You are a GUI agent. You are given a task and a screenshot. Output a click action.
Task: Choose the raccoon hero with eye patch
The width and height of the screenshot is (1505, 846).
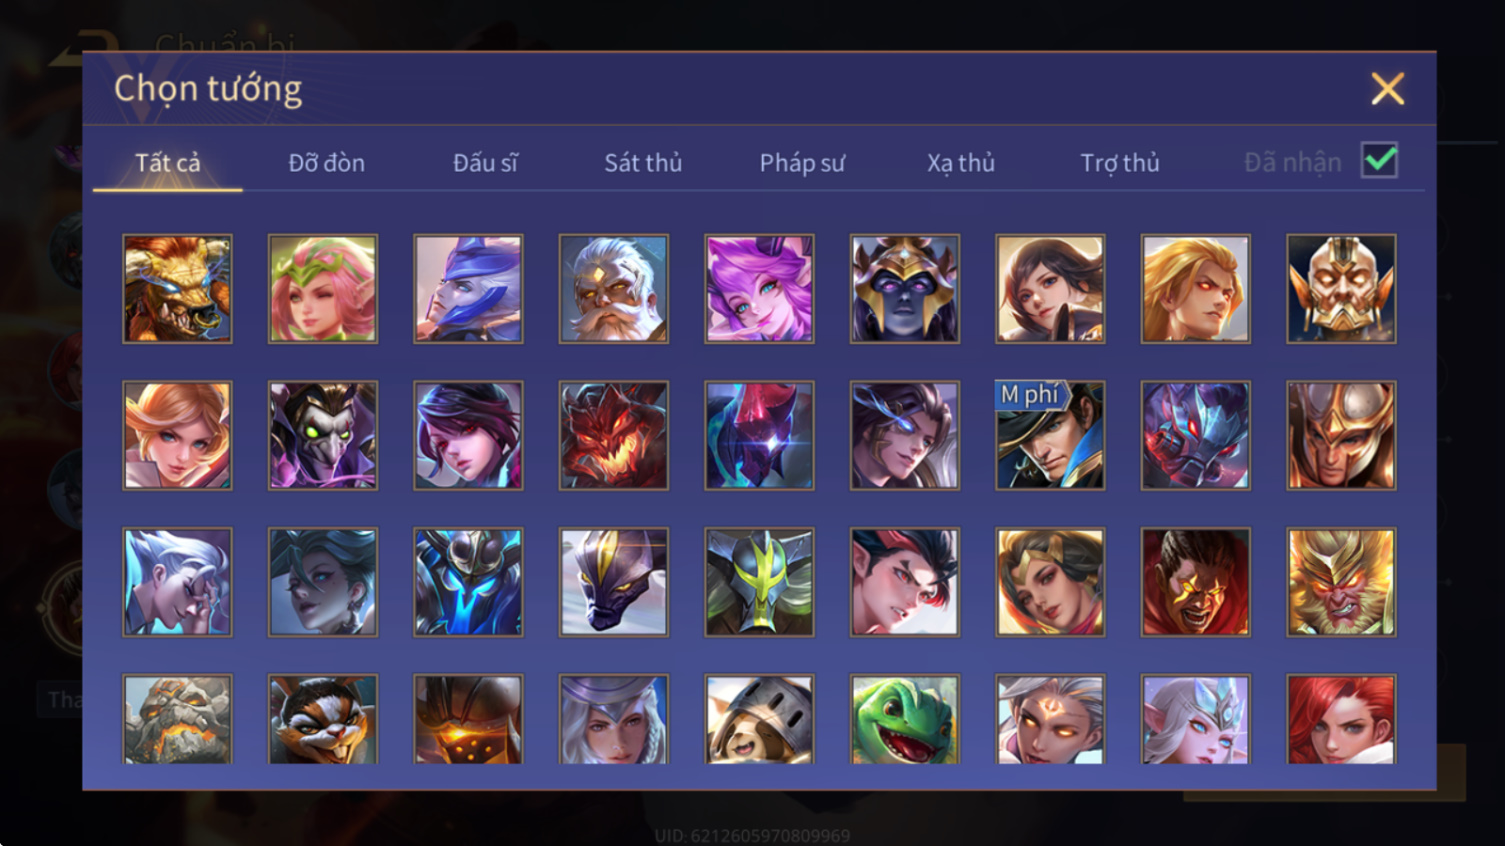(323, 719)
